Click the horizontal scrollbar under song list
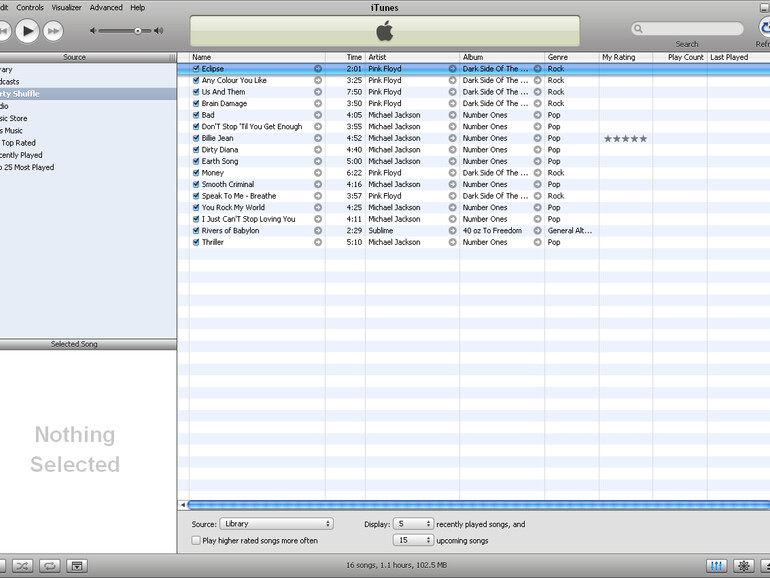The height and width of the screenshot is (578, 770). [479, 505]
